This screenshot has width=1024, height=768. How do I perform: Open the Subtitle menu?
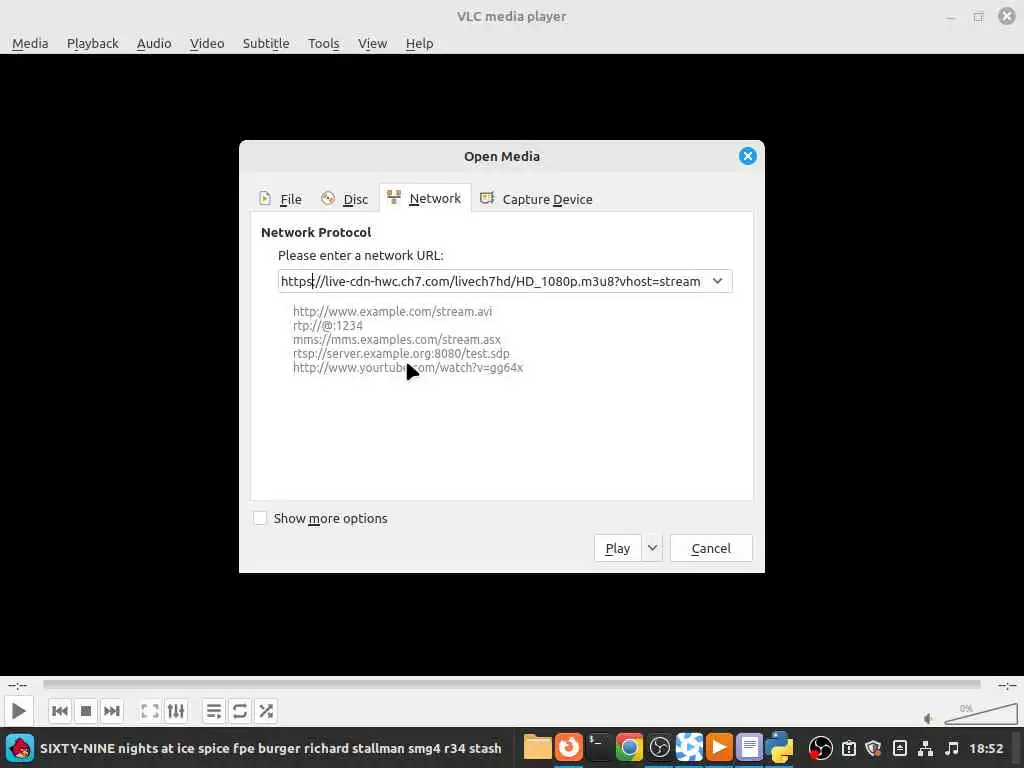click(266, 43)
